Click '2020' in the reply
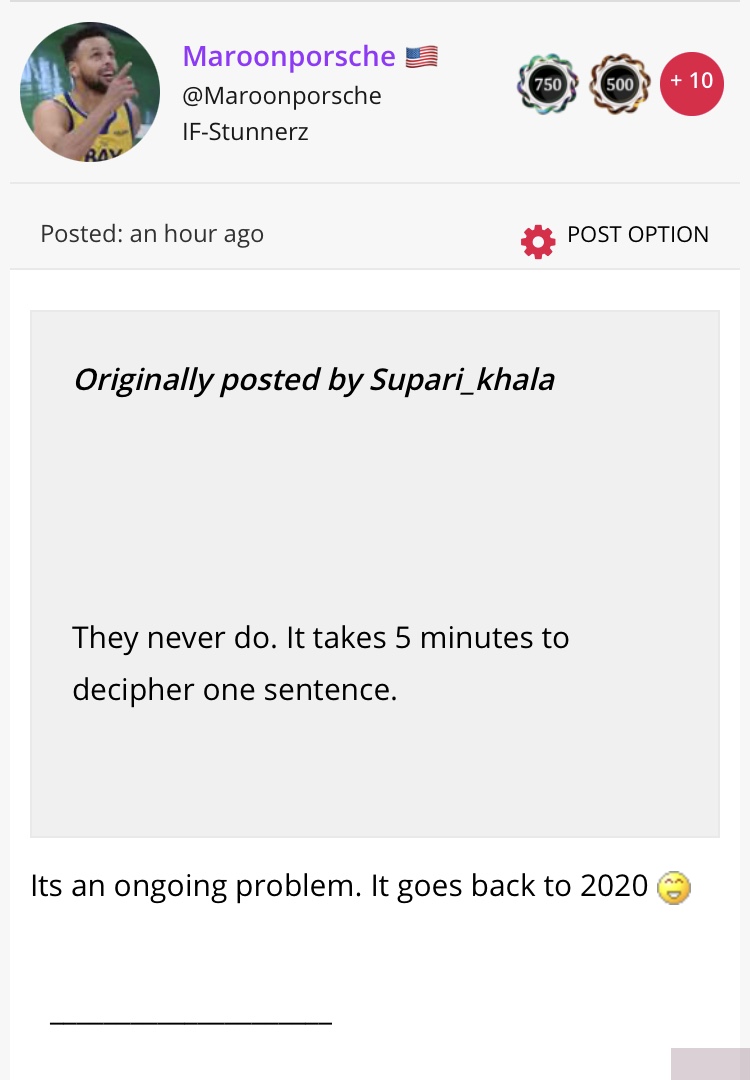 [x=614, y=886]
